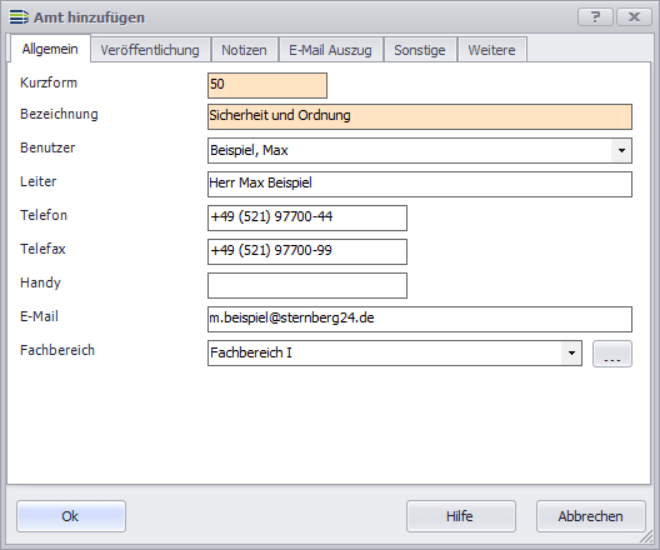Switch to the Allgemein tab

[50, 50]
